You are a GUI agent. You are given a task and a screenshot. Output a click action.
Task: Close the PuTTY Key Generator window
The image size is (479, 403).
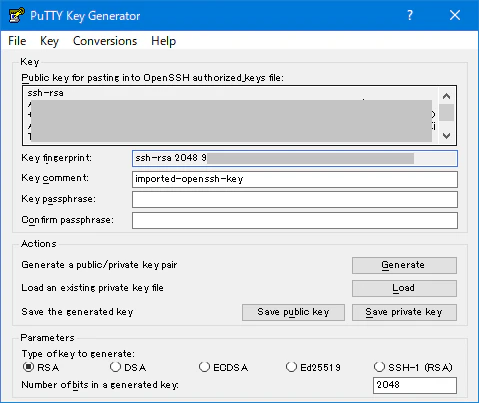pyautogui.click(x=455, y=15)
